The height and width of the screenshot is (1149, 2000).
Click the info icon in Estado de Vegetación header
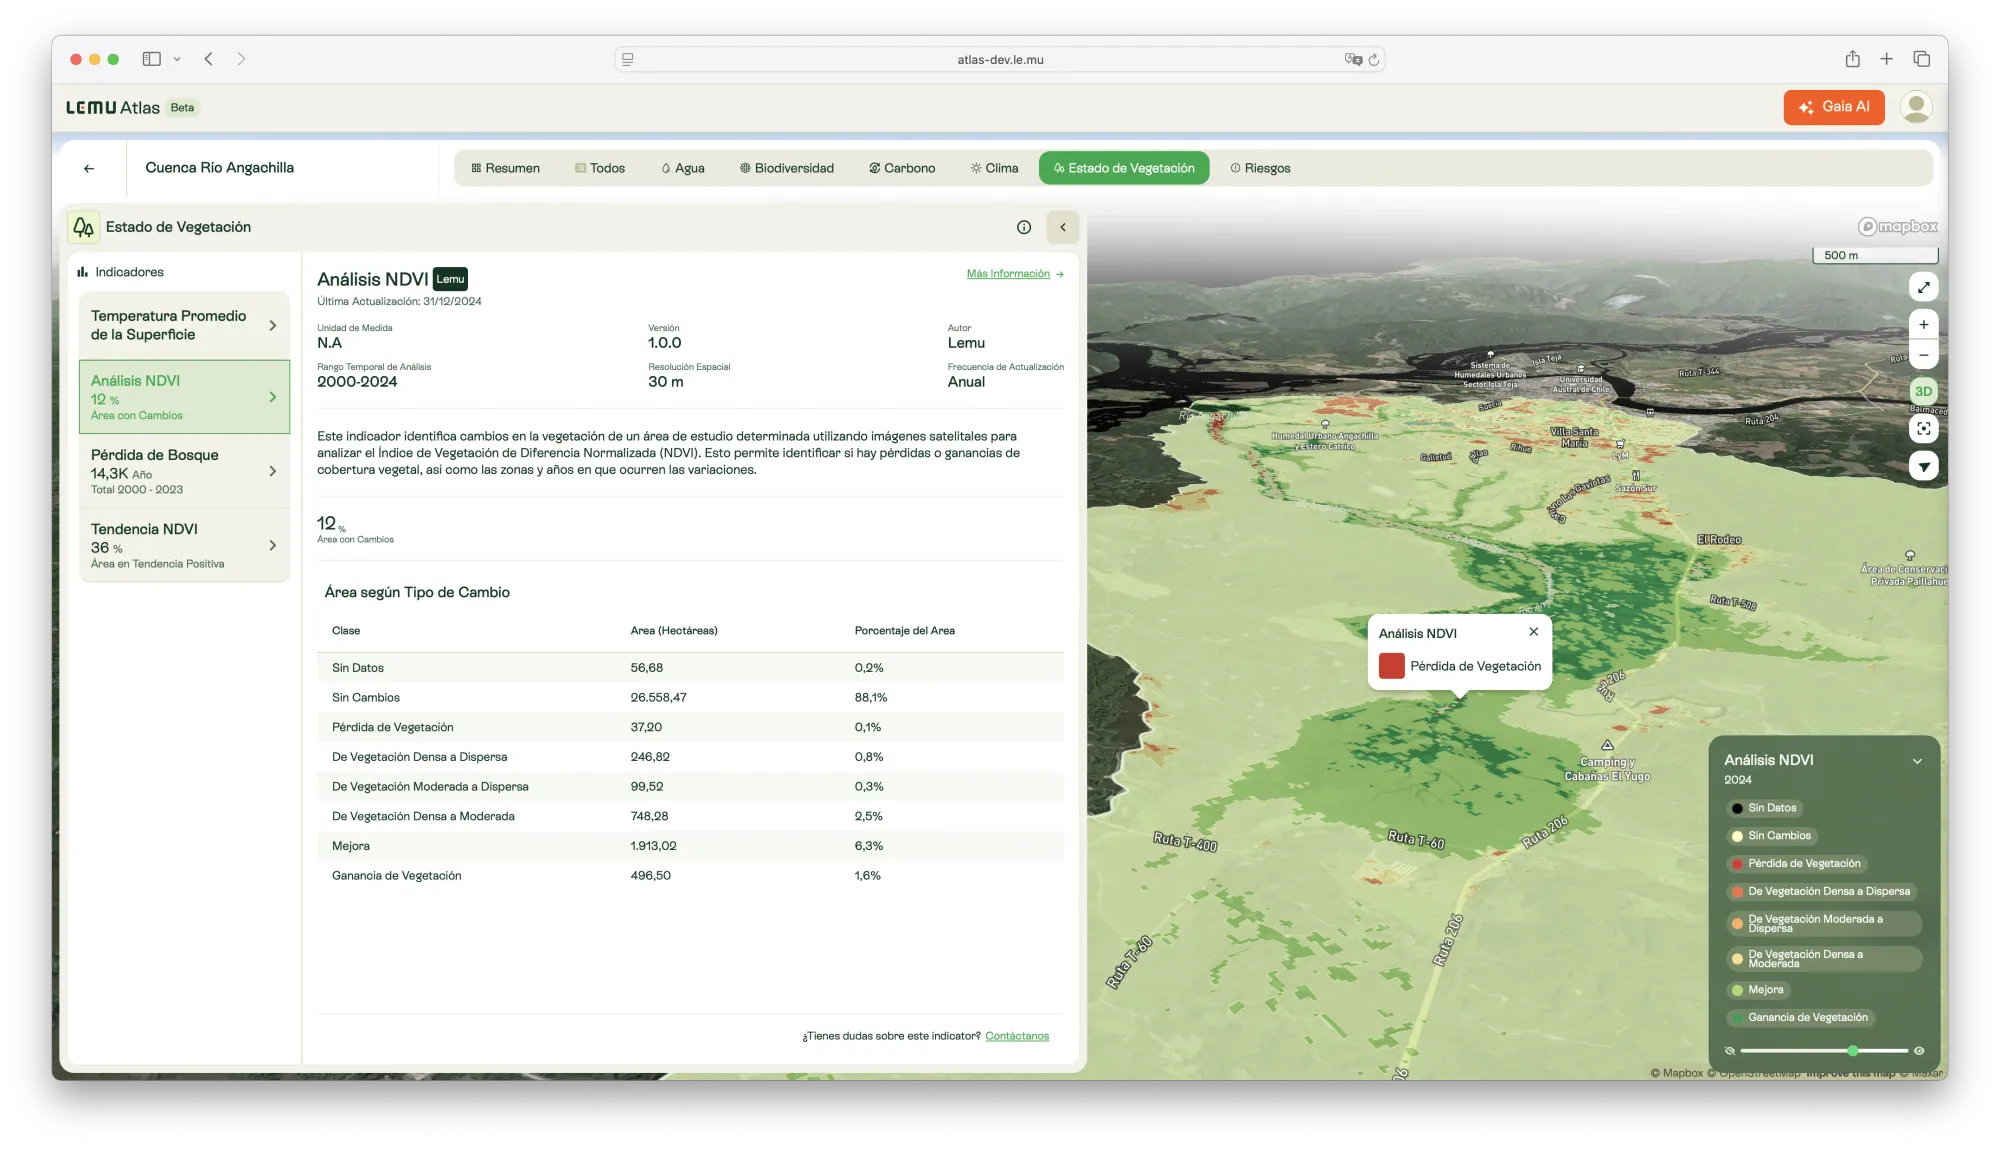1023,227
